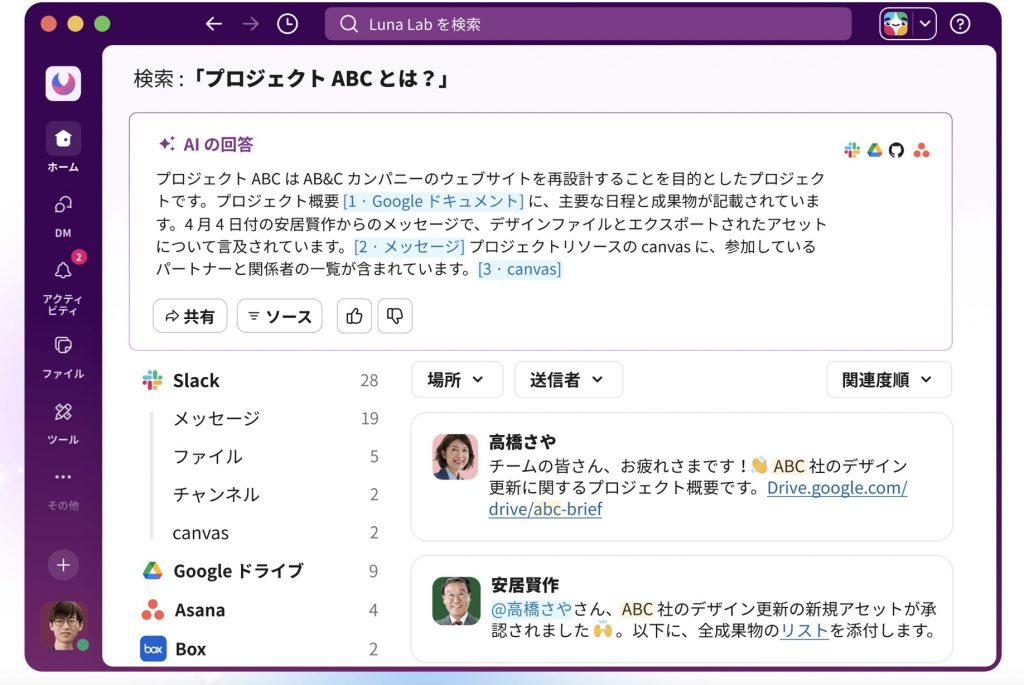Open the 関連度順 sort dropdown

pos(887,380)
